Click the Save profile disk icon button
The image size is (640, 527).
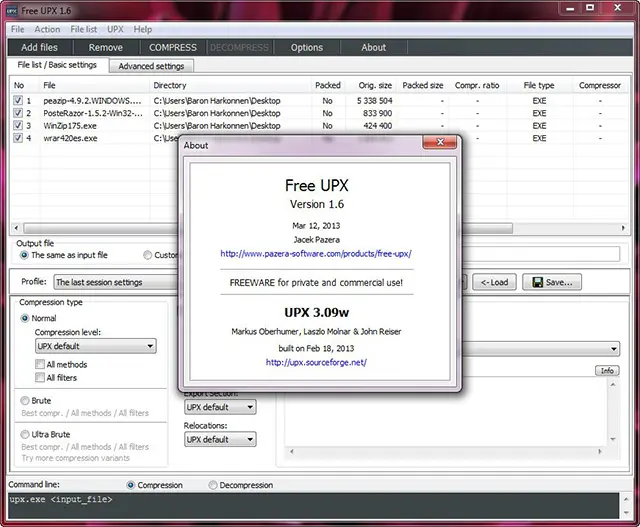coord(551,282)
